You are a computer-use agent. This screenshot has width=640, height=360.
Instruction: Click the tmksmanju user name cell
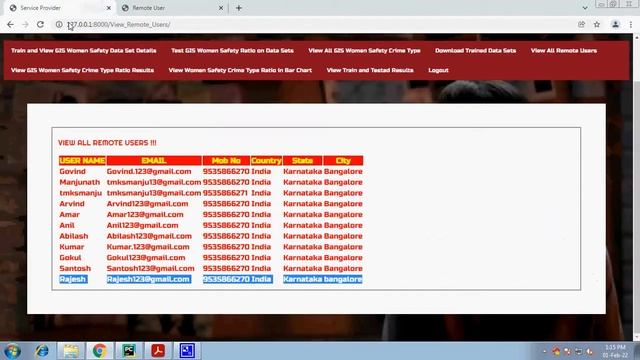coord(80,193)
